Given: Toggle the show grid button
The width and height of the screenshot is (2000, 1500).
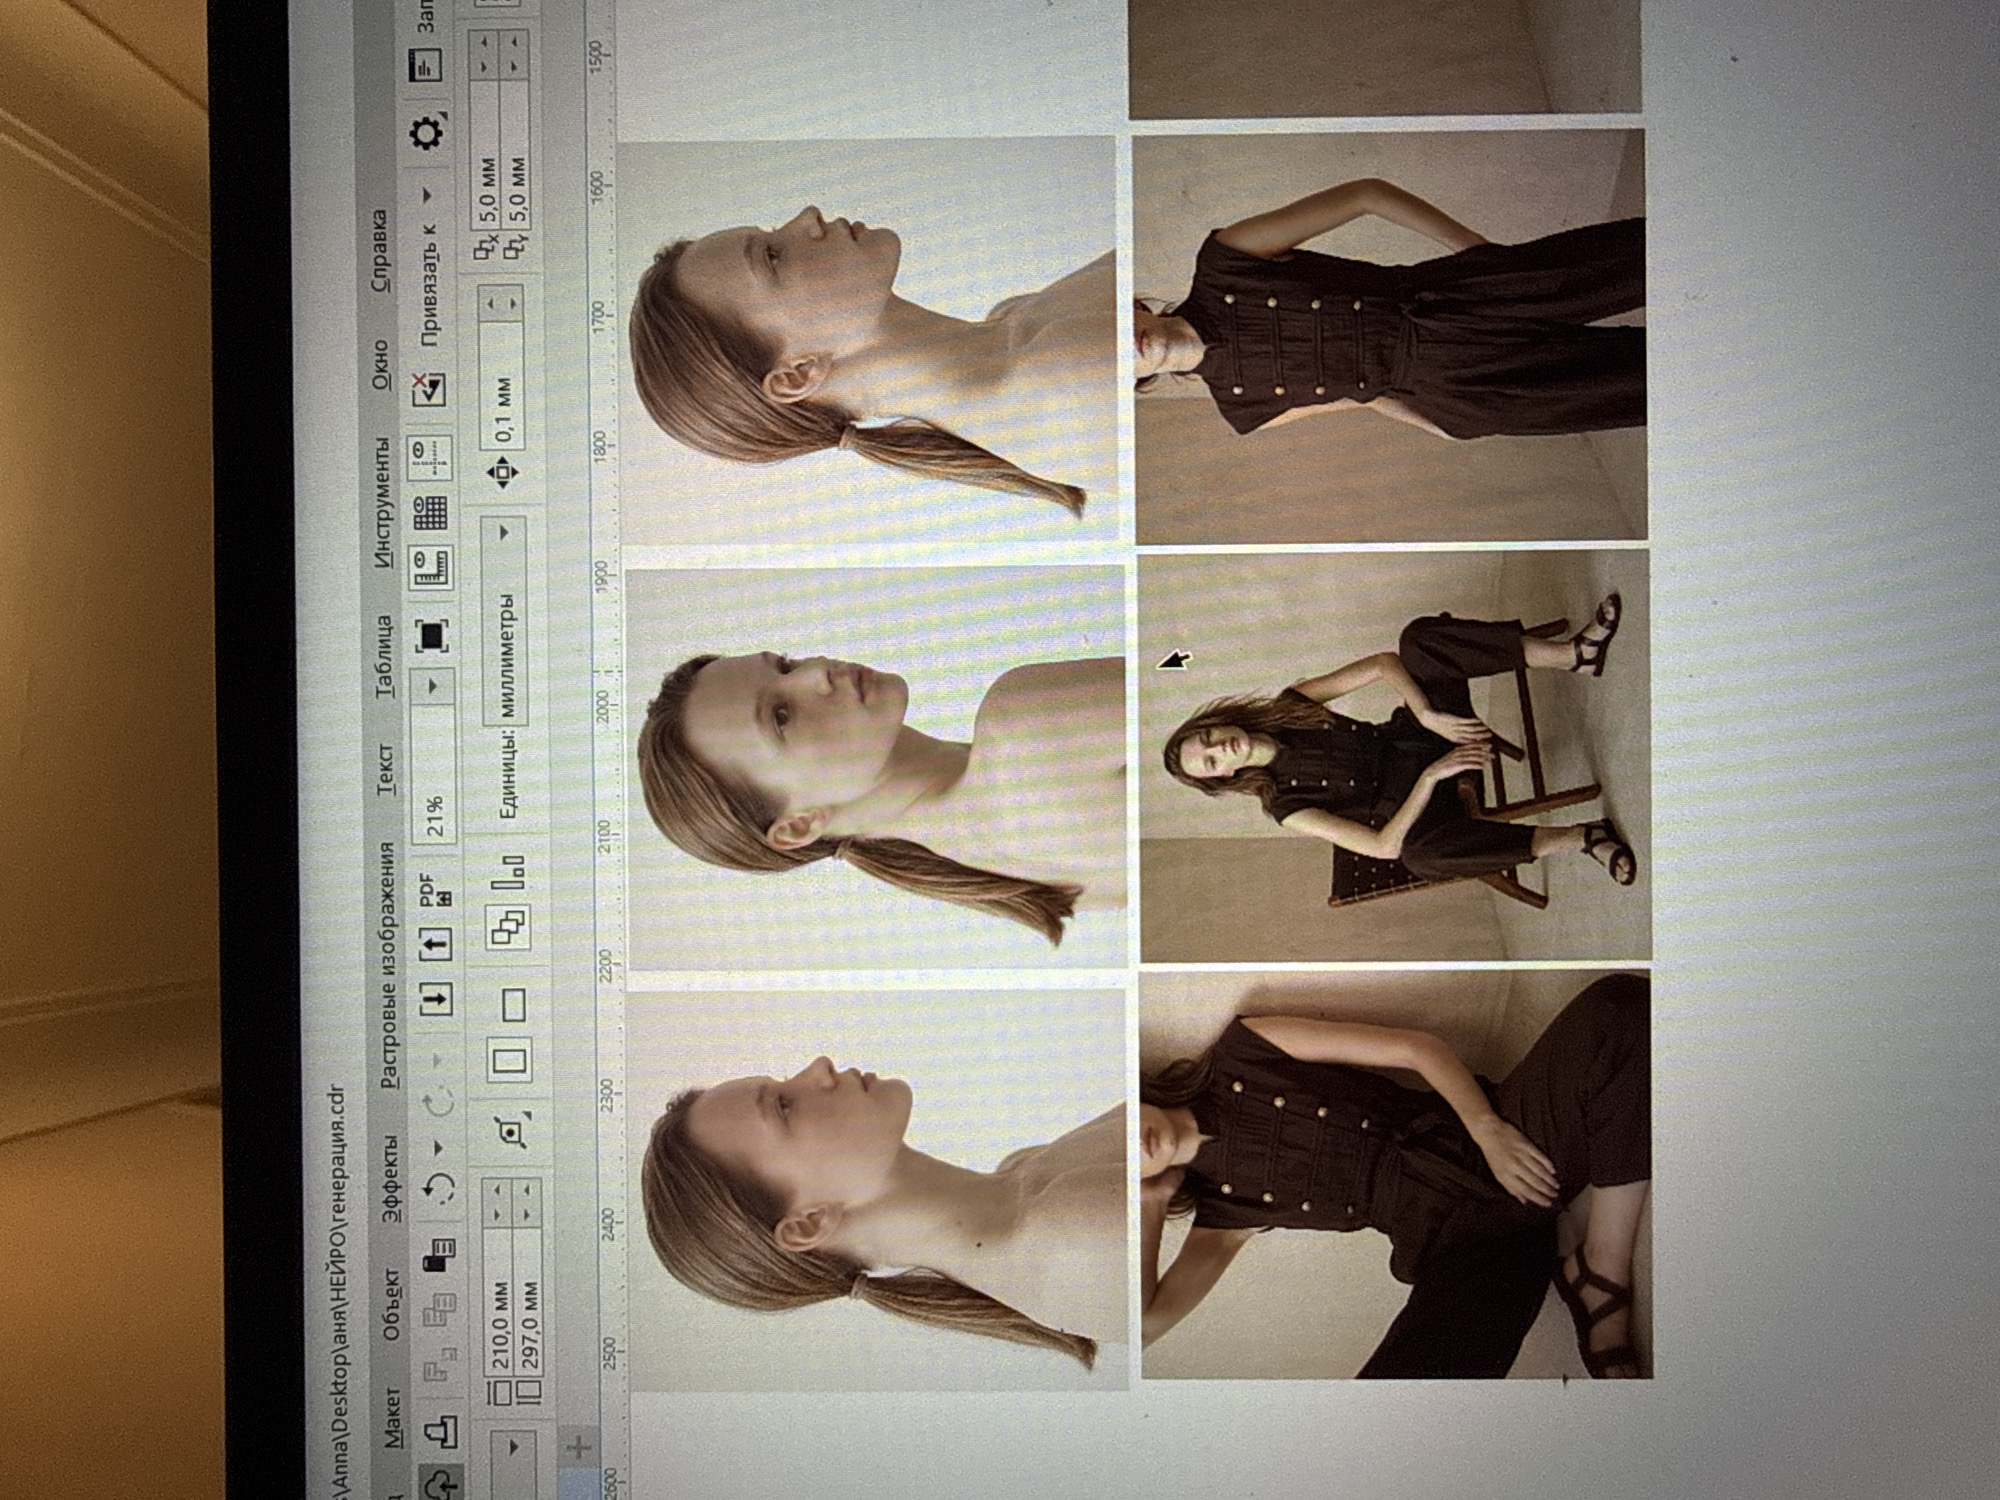Looking at the screenshot, I should click(x=430, y=513).
